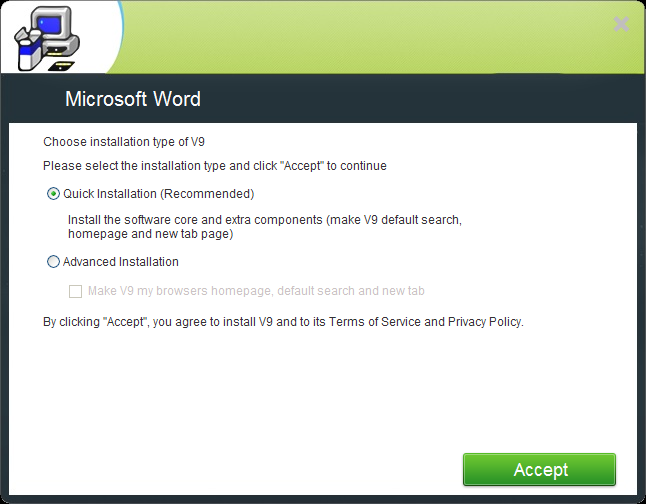The width and height of the screenshot is (646, 504).
Task: Close the installer dialog with the X
Action: [x=621, y=24]
